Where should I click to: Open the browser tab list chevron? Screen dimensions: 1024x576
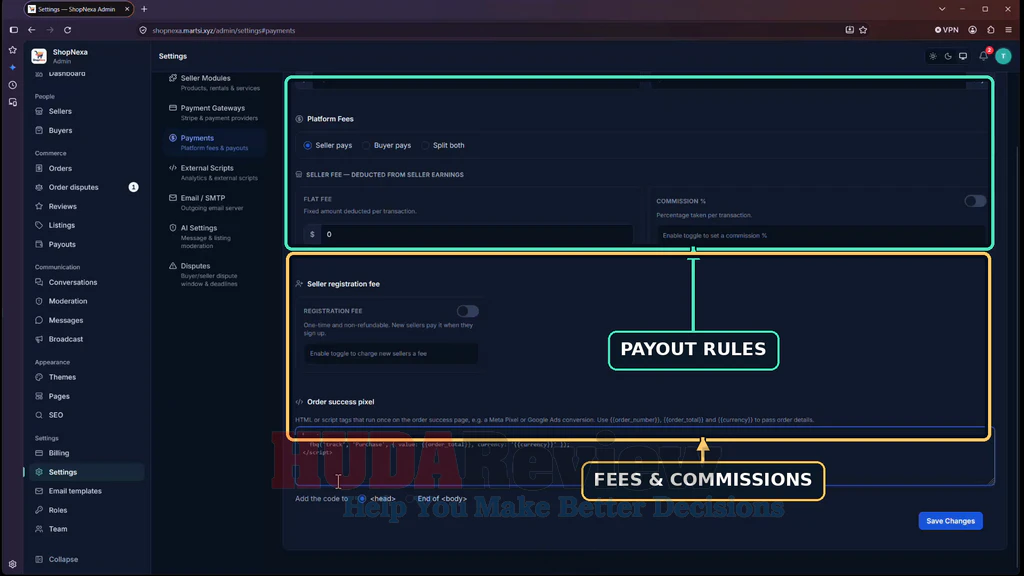(x=942, y=9)
